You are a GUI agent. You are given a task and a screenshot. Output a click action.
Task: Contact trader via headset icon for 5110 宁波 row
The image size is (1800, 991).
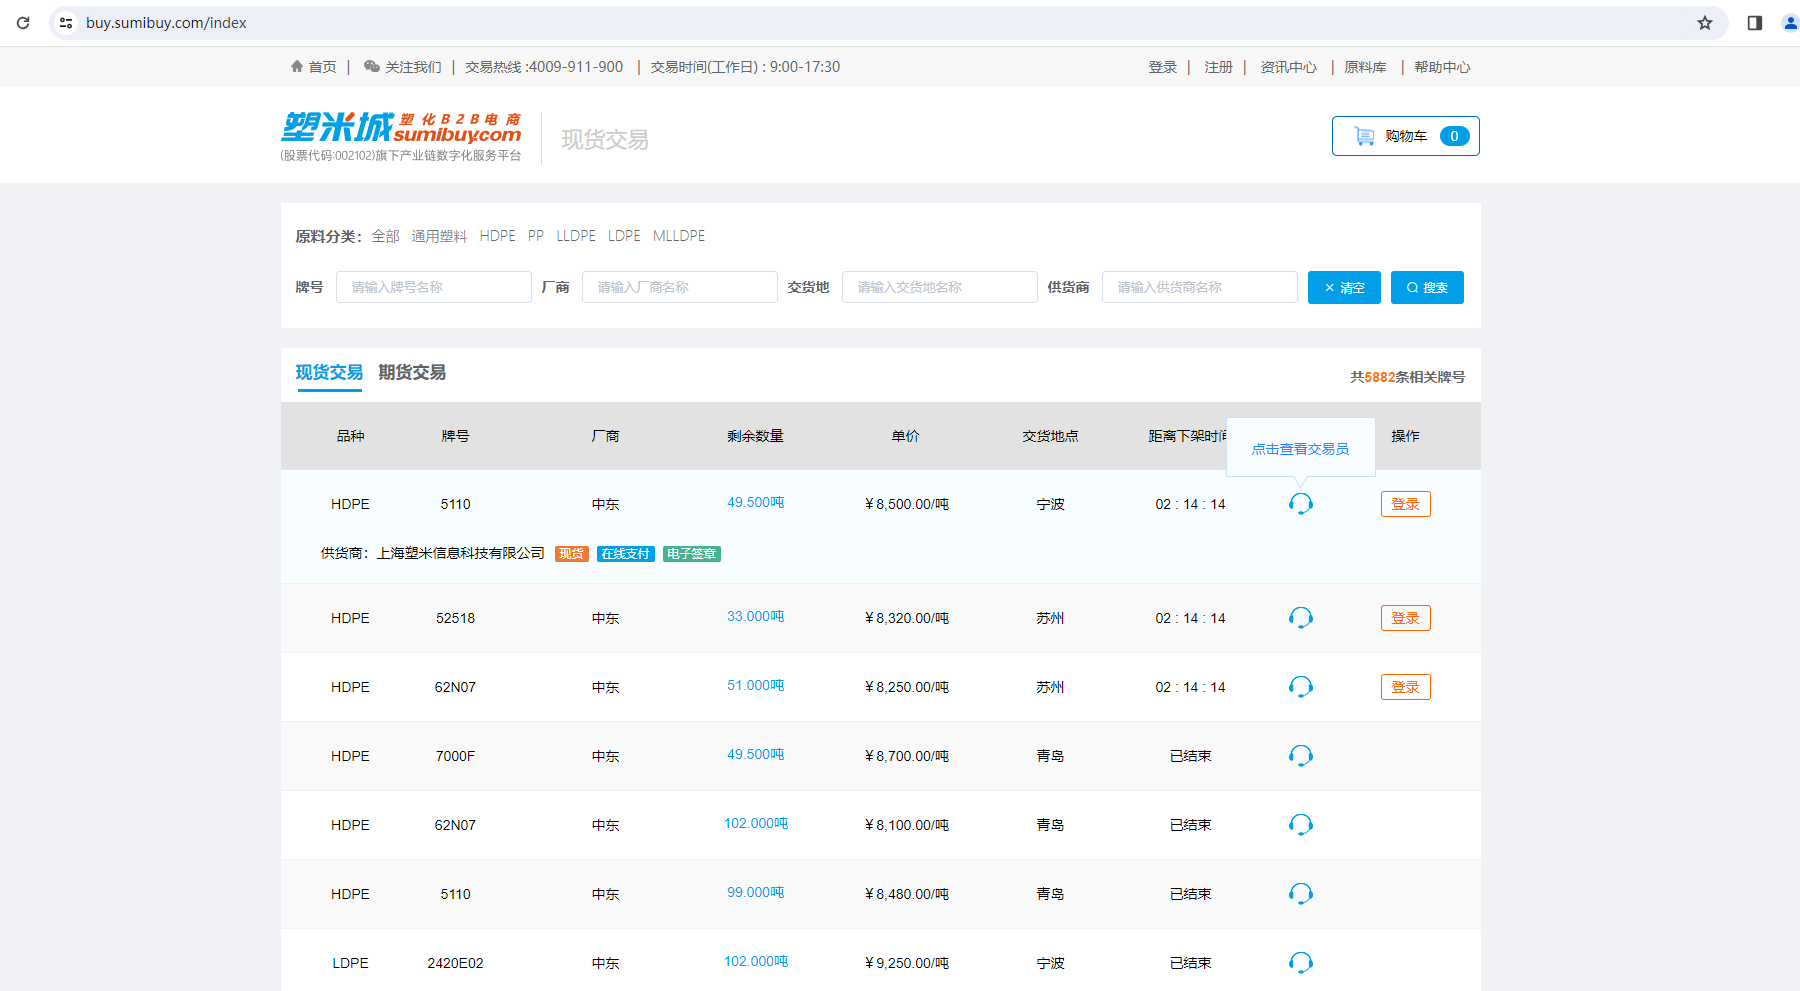pyautogui.click(x=1300, y=504)
